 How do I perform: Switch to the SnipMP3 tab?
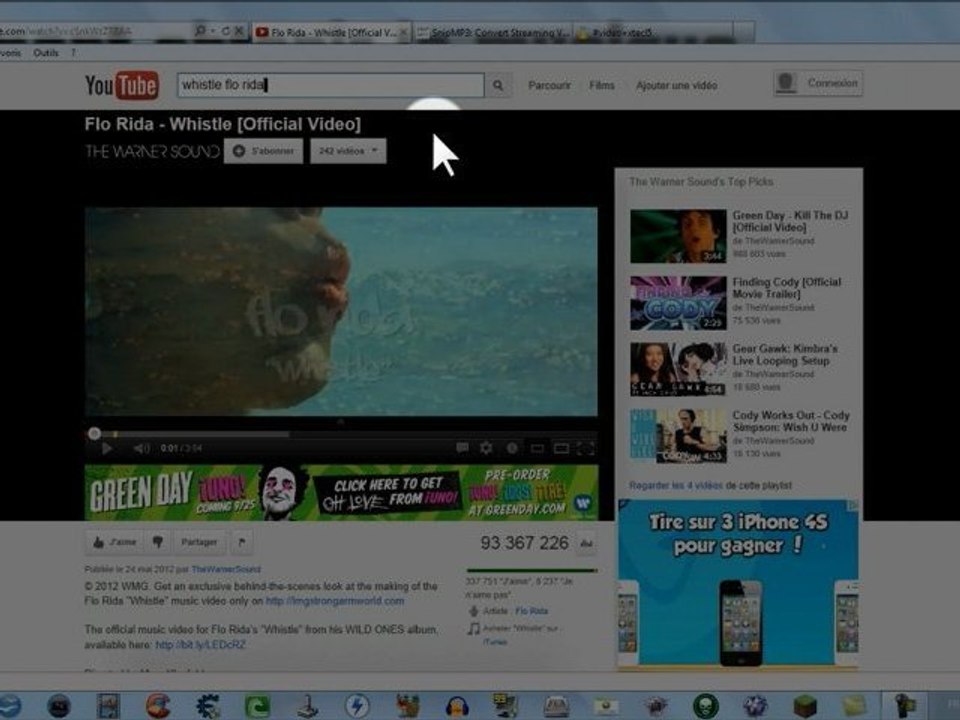pos(493,32)
